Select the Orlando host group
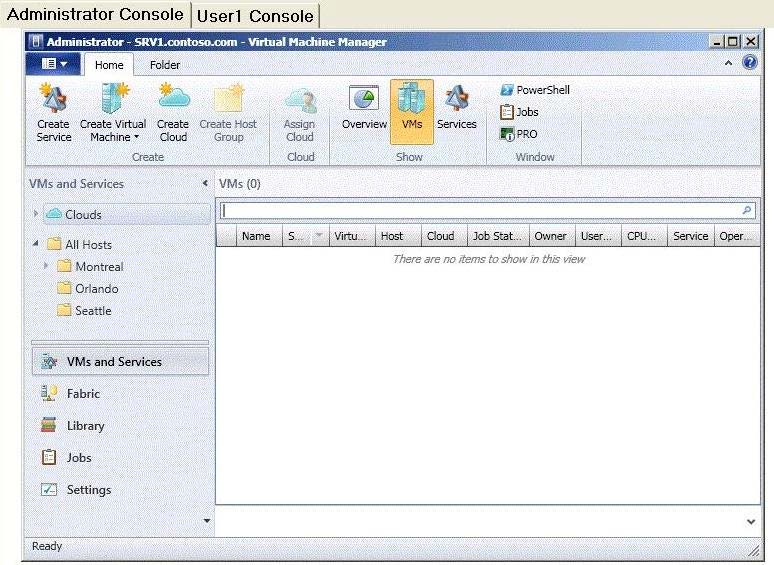Viewport: 774px width, 565px height. click(87, 289)
